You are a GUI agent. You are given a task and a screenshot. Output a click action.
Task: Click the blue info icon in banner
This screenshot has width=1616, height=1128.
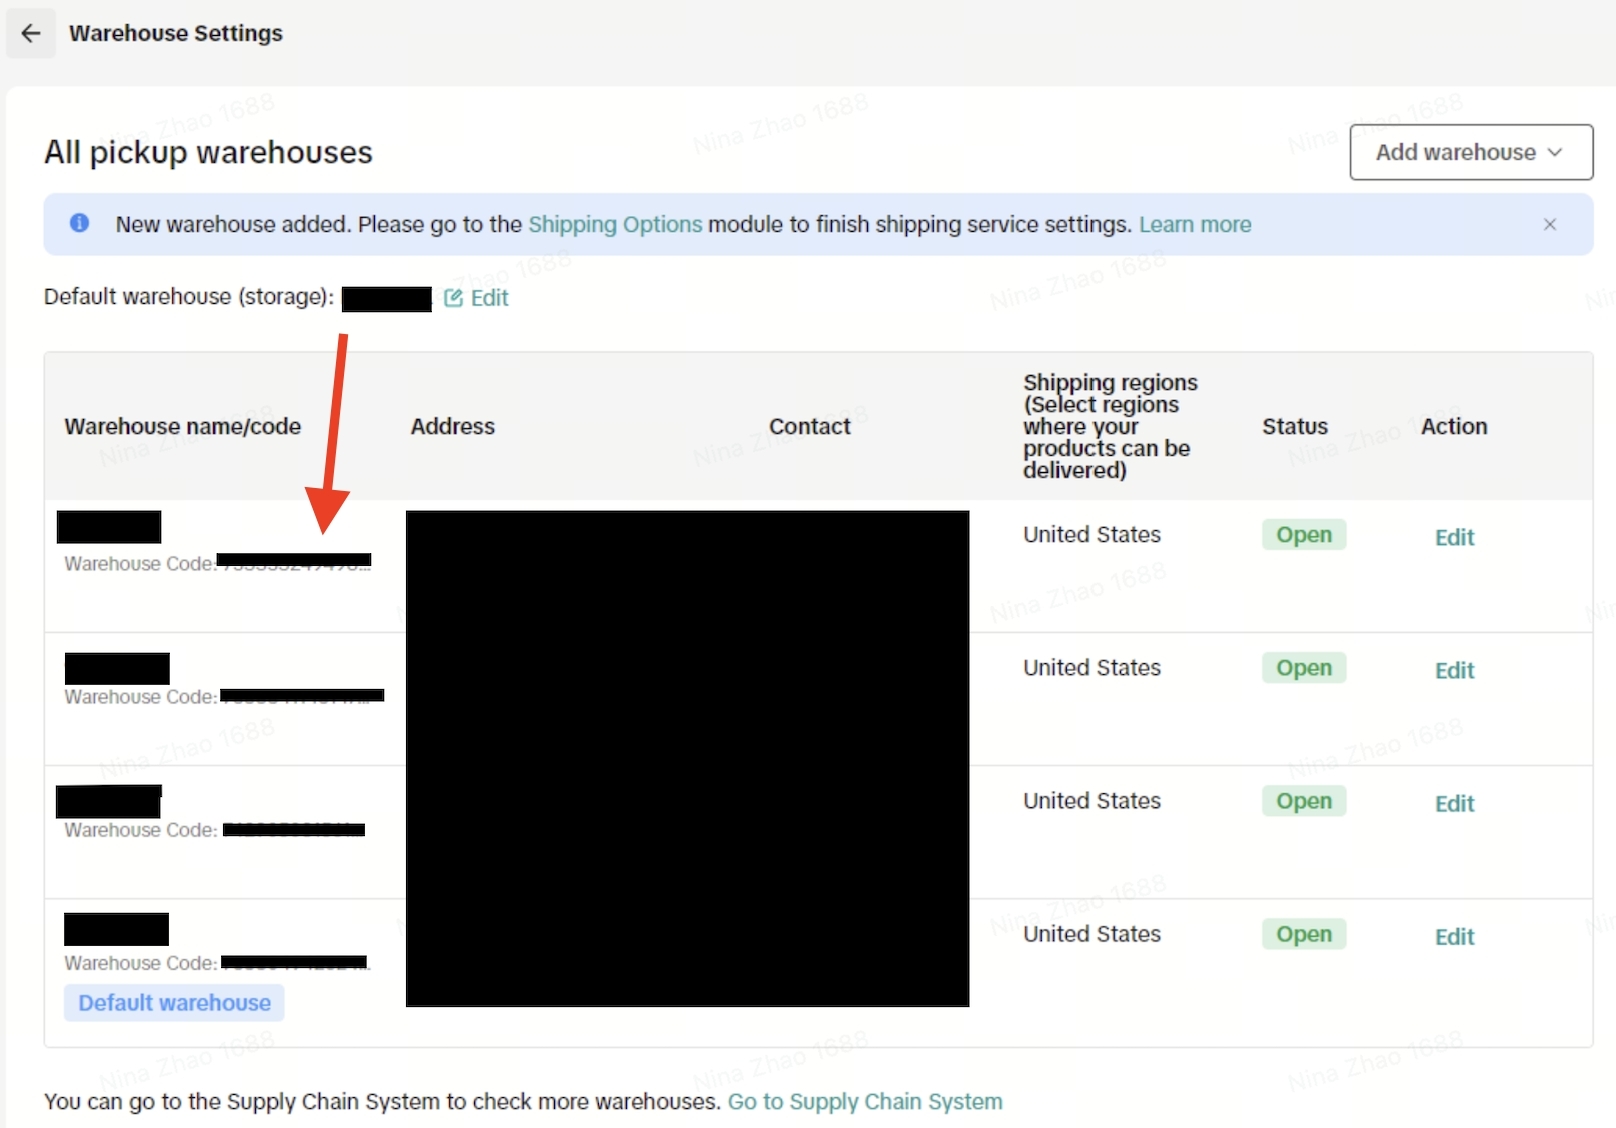[79, 223]
